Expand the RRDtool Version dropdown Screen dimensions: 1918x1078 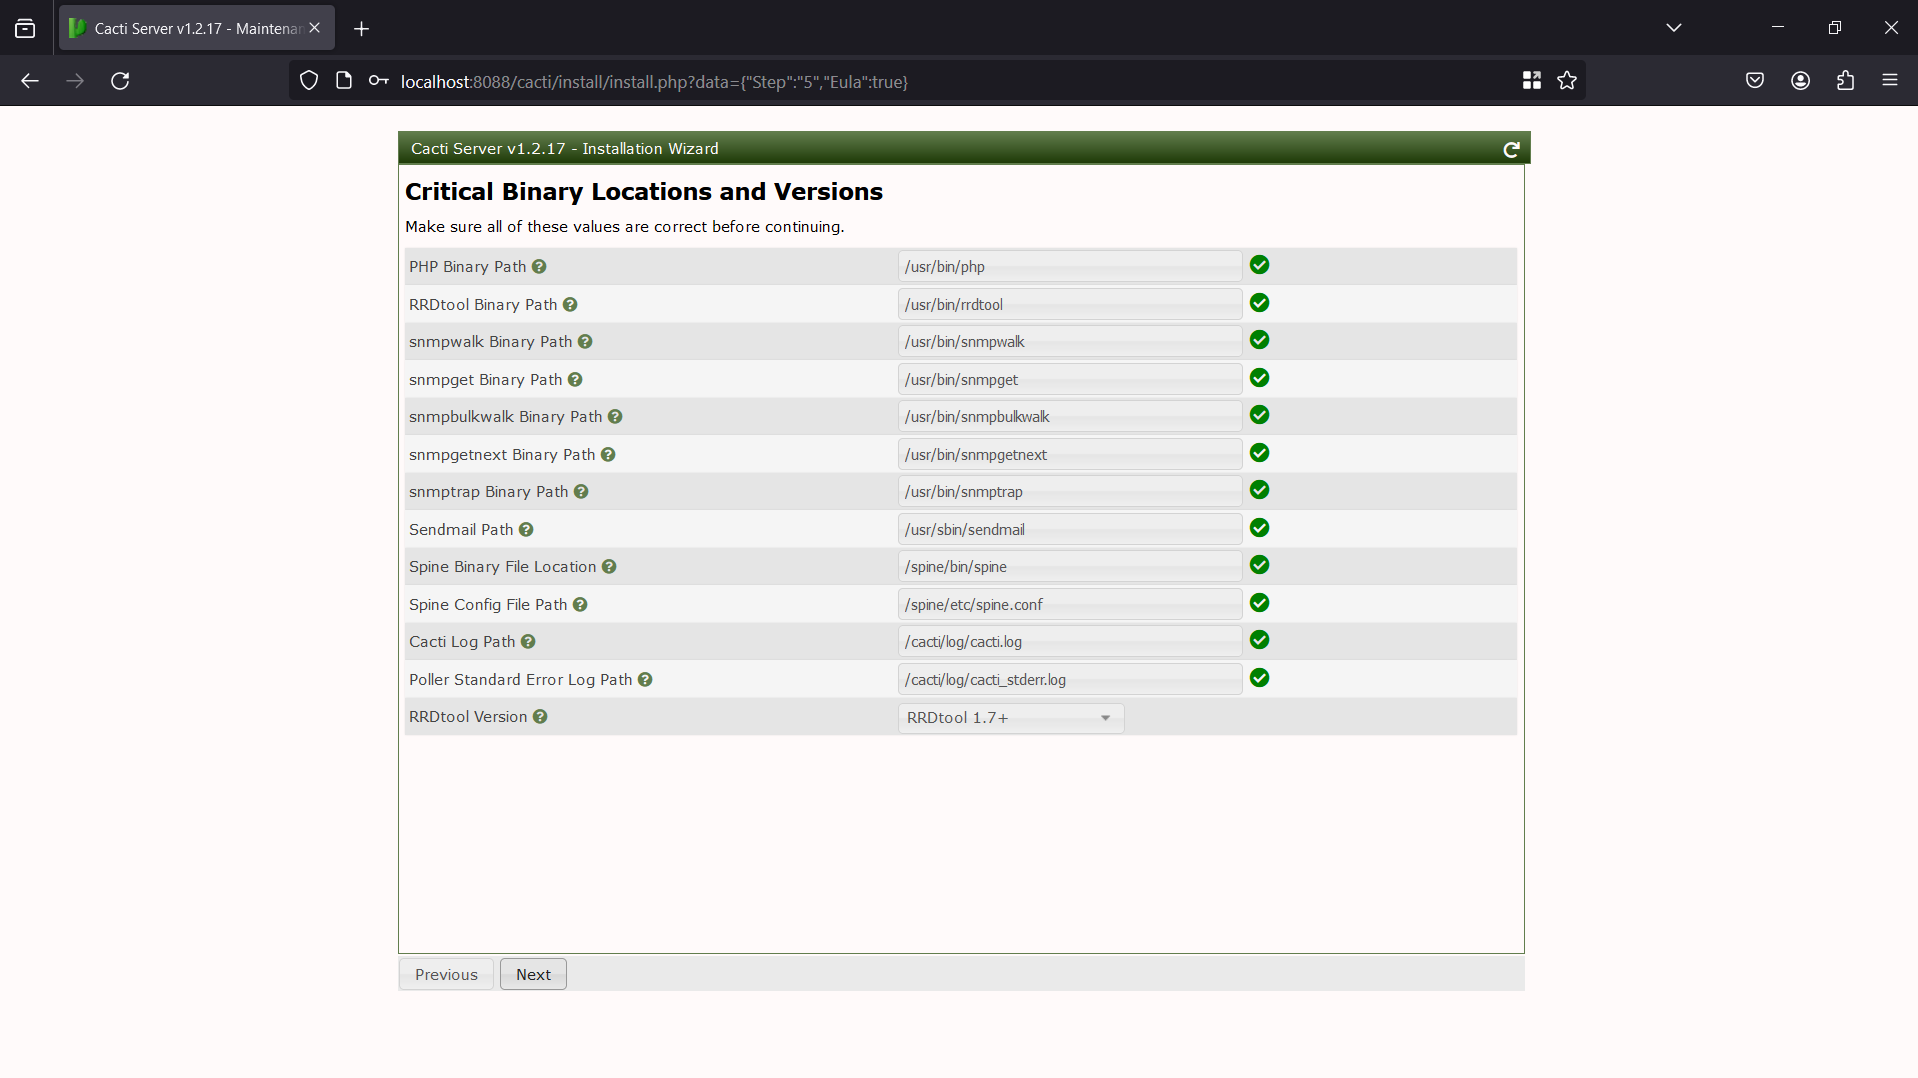[1011, 718]
